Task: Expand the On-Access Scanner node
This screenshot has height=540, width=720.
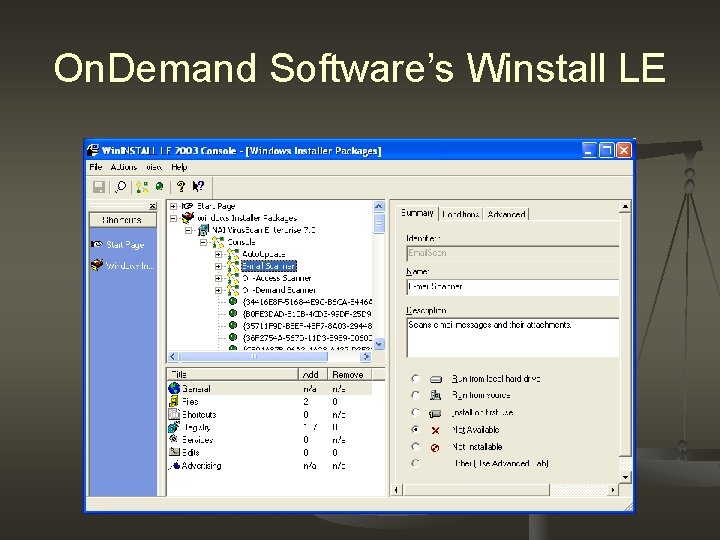Action: (x=219, y=278)
